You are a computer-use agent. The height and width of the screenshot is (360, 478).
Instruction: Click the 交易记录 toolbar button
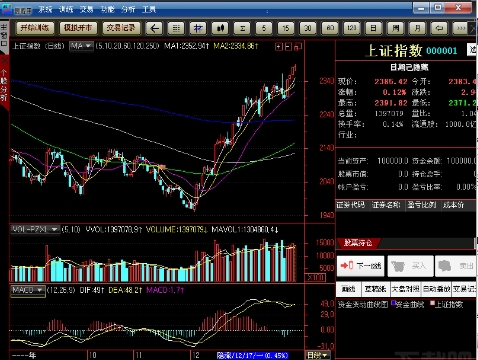pyautogui.click(x=121, y=28)
